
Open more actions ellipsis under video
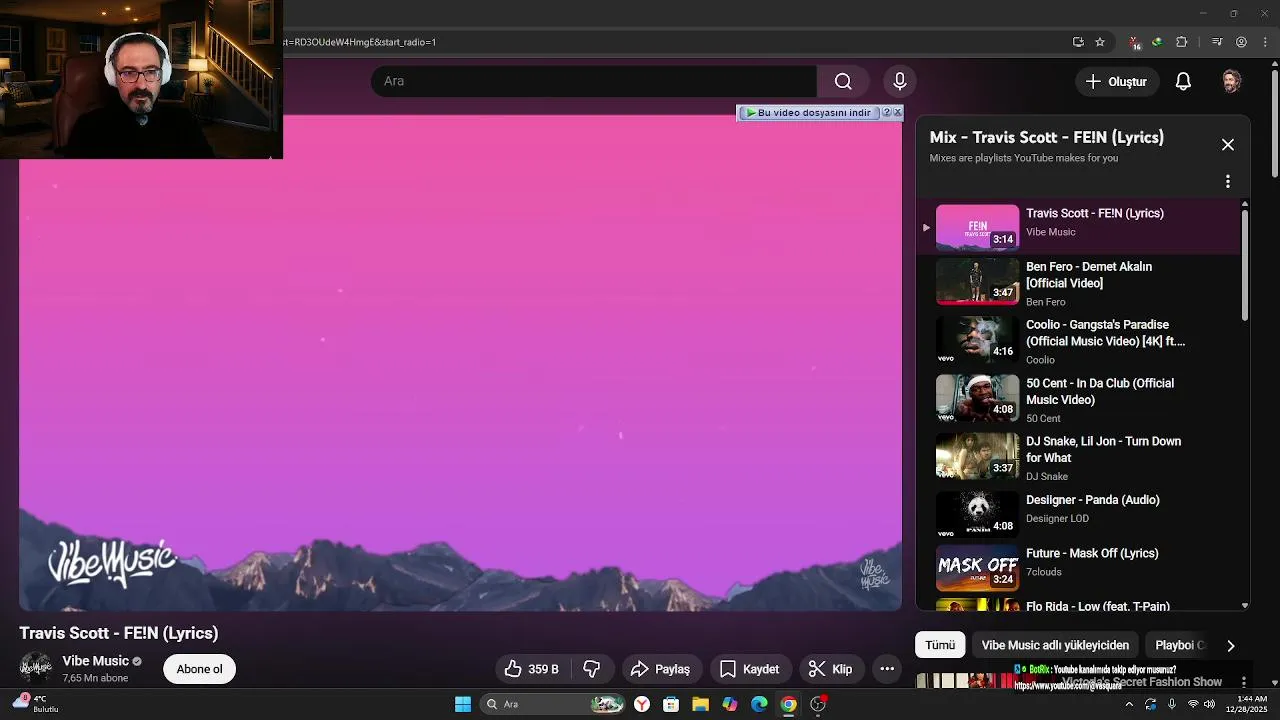(x=887, y=669)
